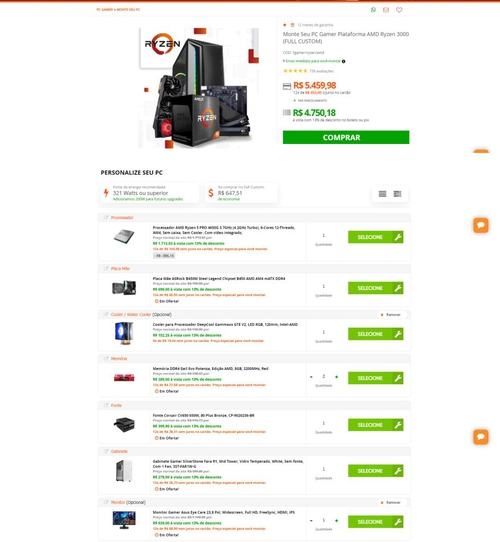Increase Monitor quantity with plus
The width and height of the screenshot is (500, 542).
pyautogui.click(x=336, y=520)
